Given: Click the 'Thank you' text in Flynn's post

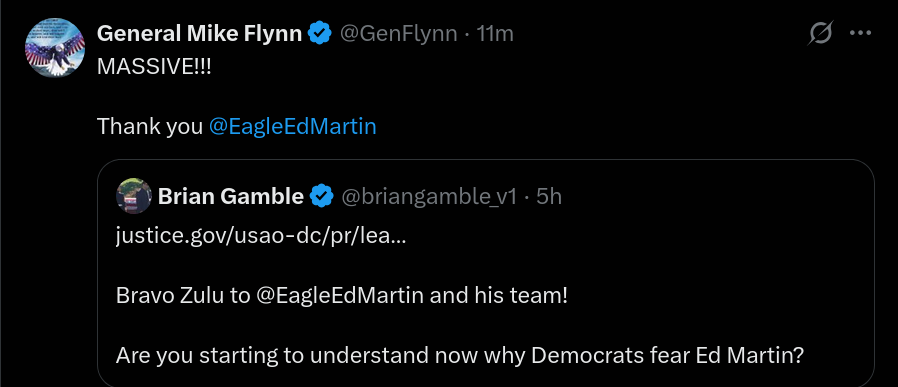Looking at the screenshot, I should pyautogui.click(x=150, y=126).
